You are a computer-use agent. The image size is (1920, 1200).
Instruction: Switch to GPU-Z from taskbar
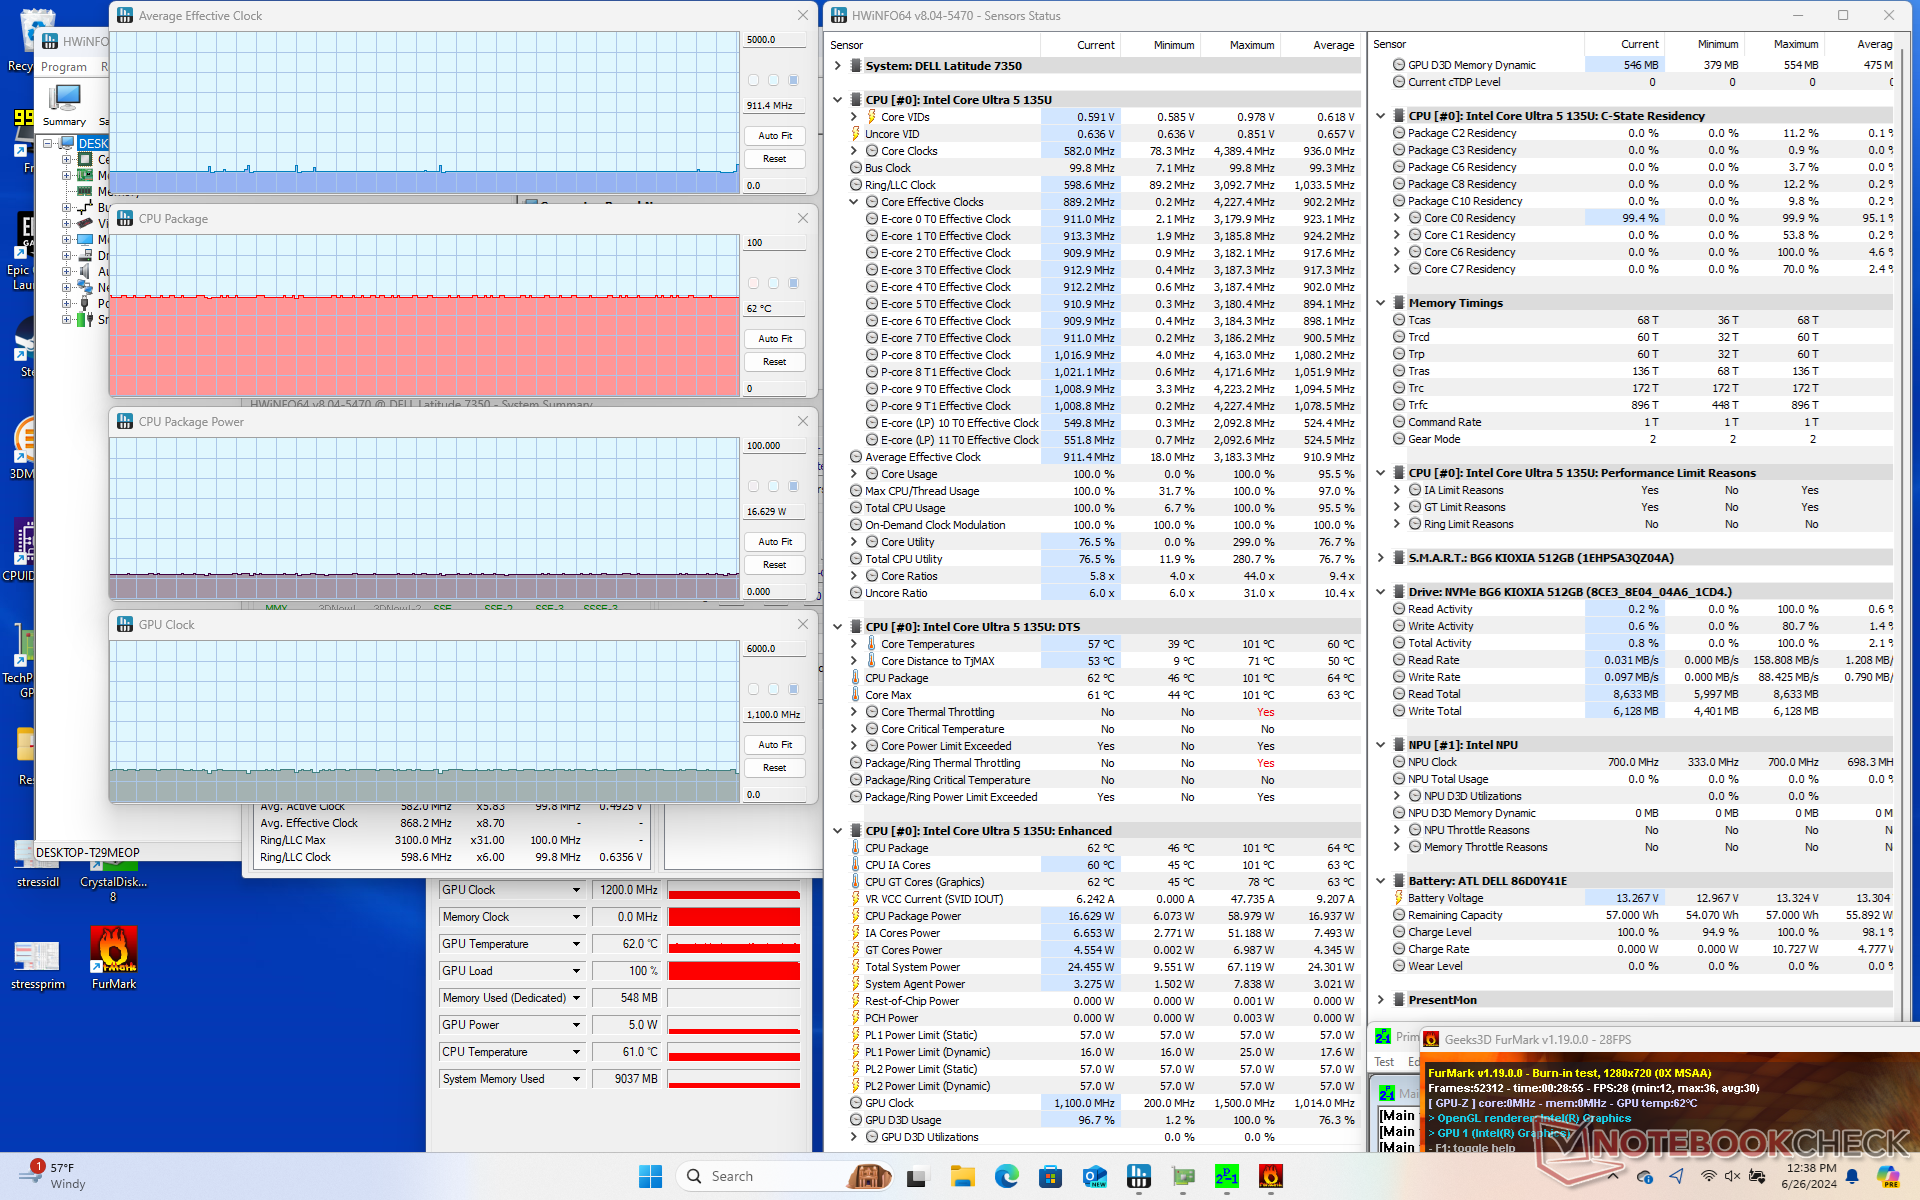1183,1176
